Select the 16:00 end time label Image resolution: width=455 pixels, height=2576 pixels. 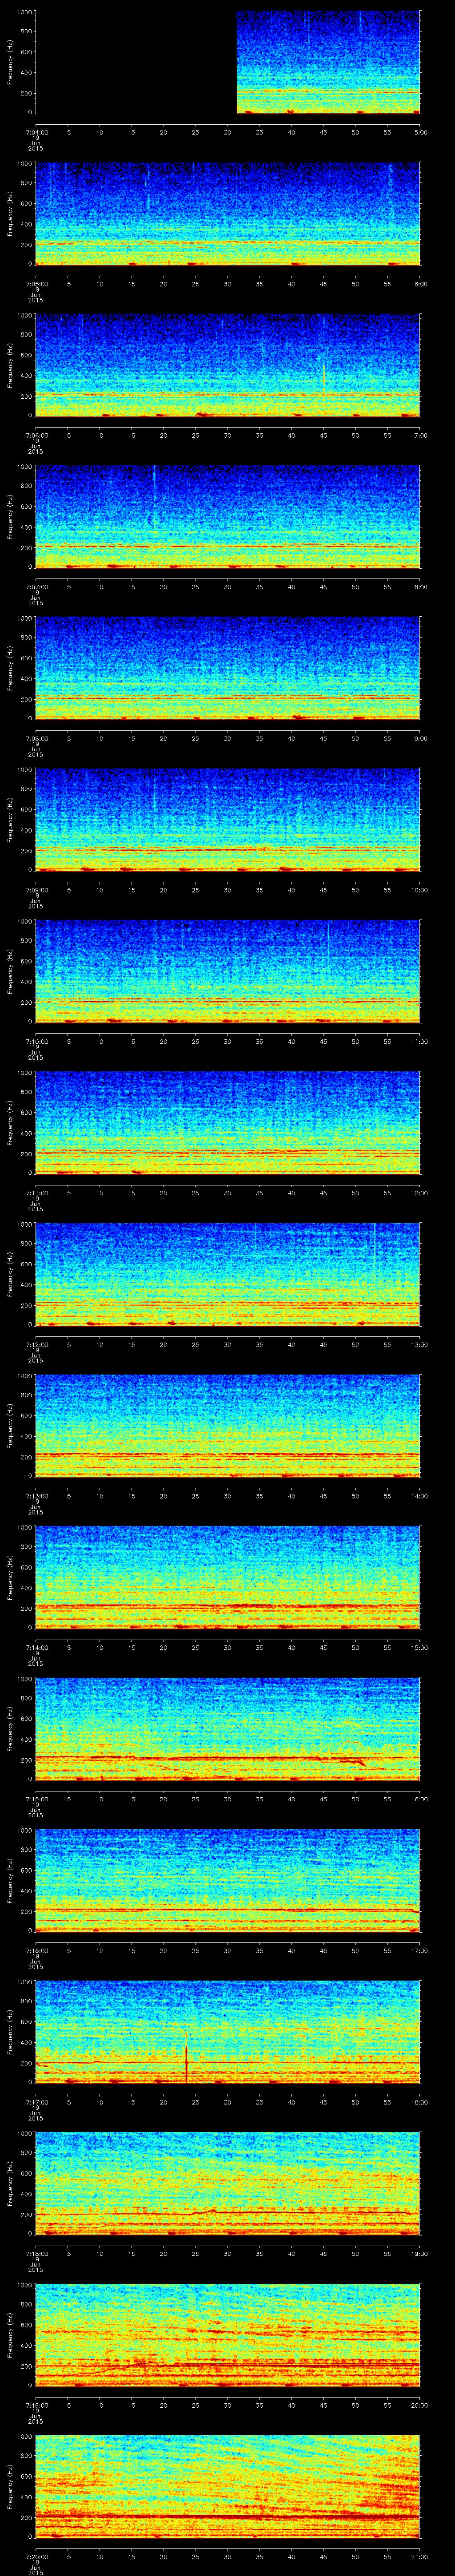(419, 1799)
